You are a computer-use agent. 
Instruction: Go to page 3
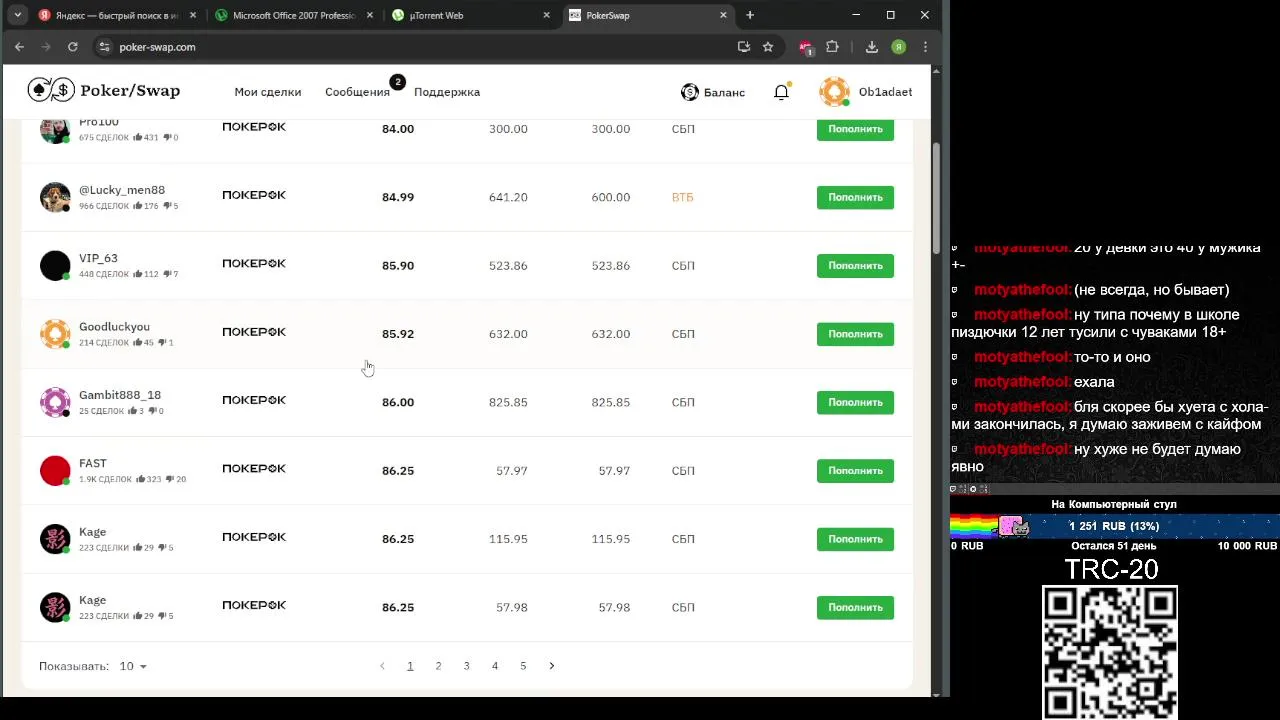[x=466, y=666]
